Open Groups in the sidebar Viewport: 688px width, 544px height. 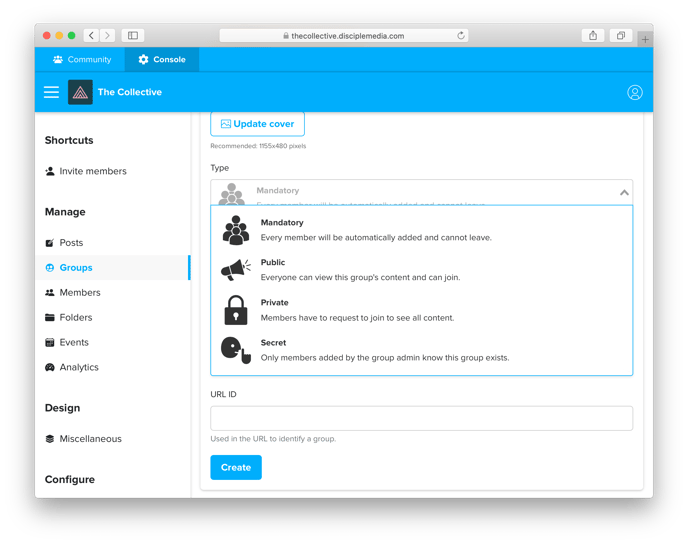(112, 268)
